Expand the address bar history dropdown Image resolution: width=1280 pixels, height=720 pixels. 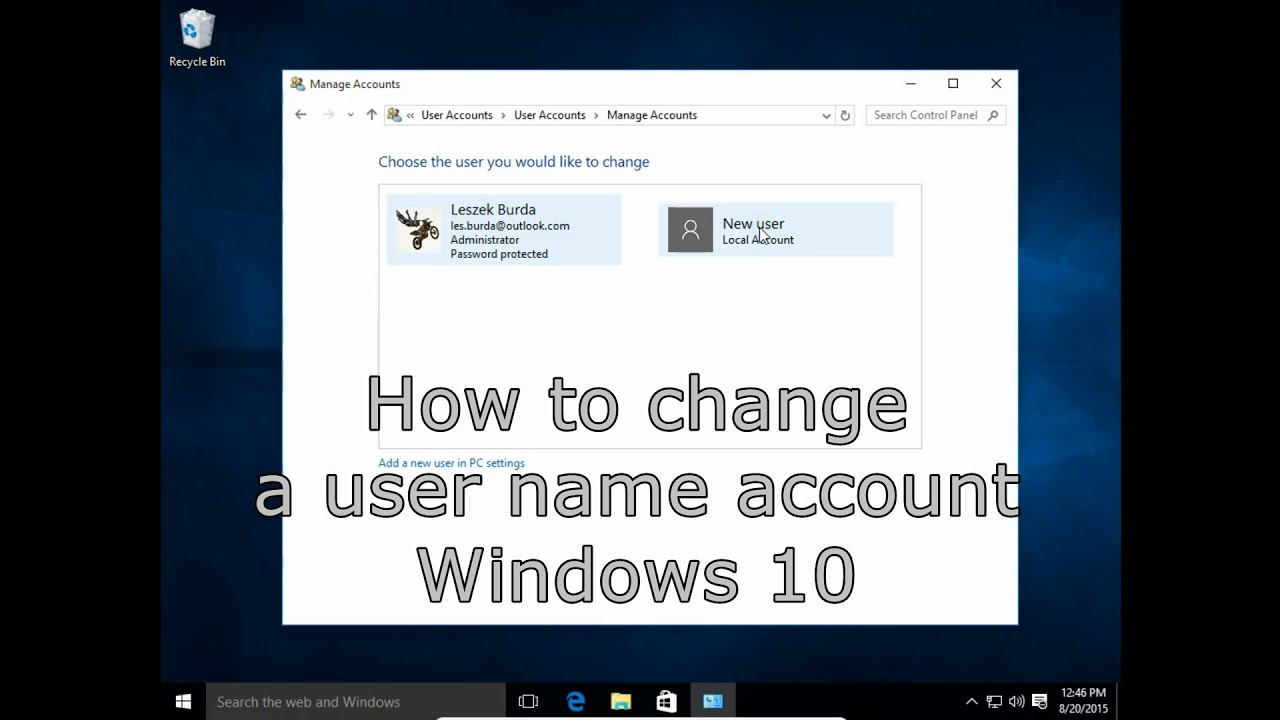pyautogui.click(x=826, y=115)
